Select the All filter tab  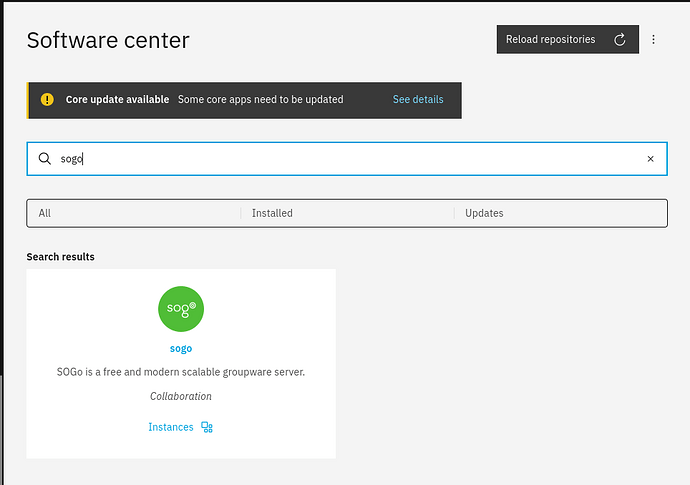pyautogui.click(x=133, y=213)
